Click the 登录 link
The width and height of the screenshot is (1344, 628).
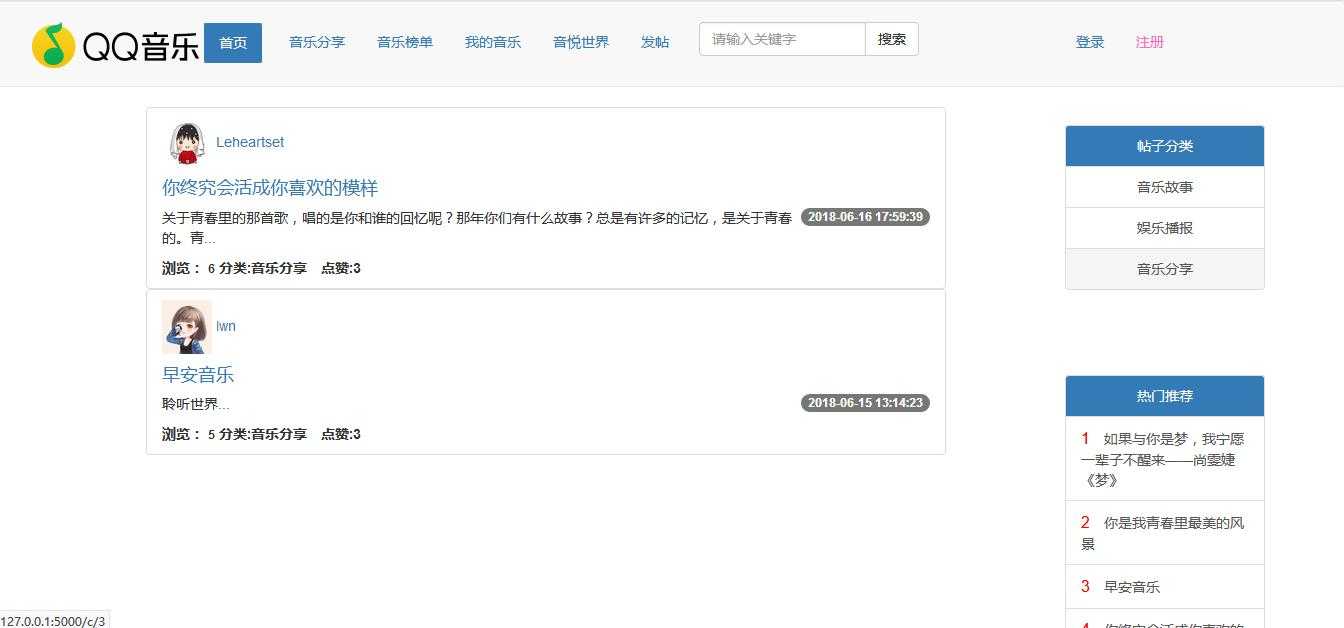click(1090, 42)
